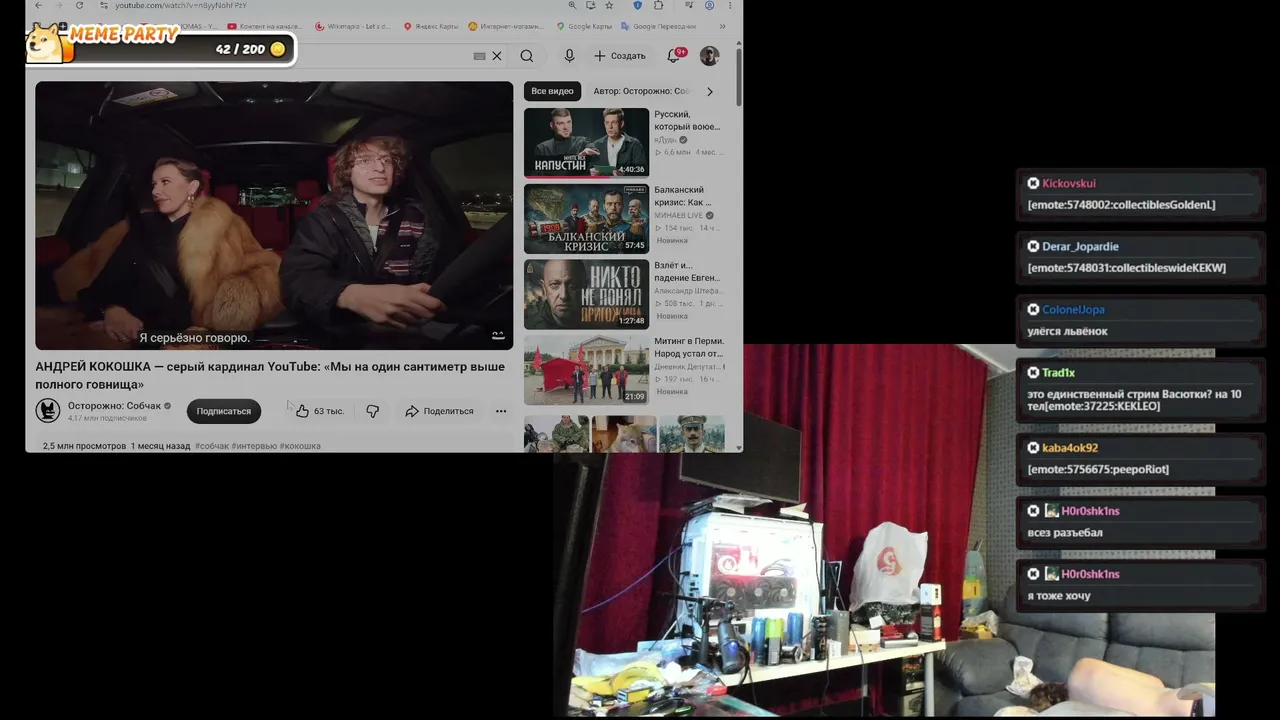
Task: Open the extensions puzzle icon
Action: click(x=658, y=5)
